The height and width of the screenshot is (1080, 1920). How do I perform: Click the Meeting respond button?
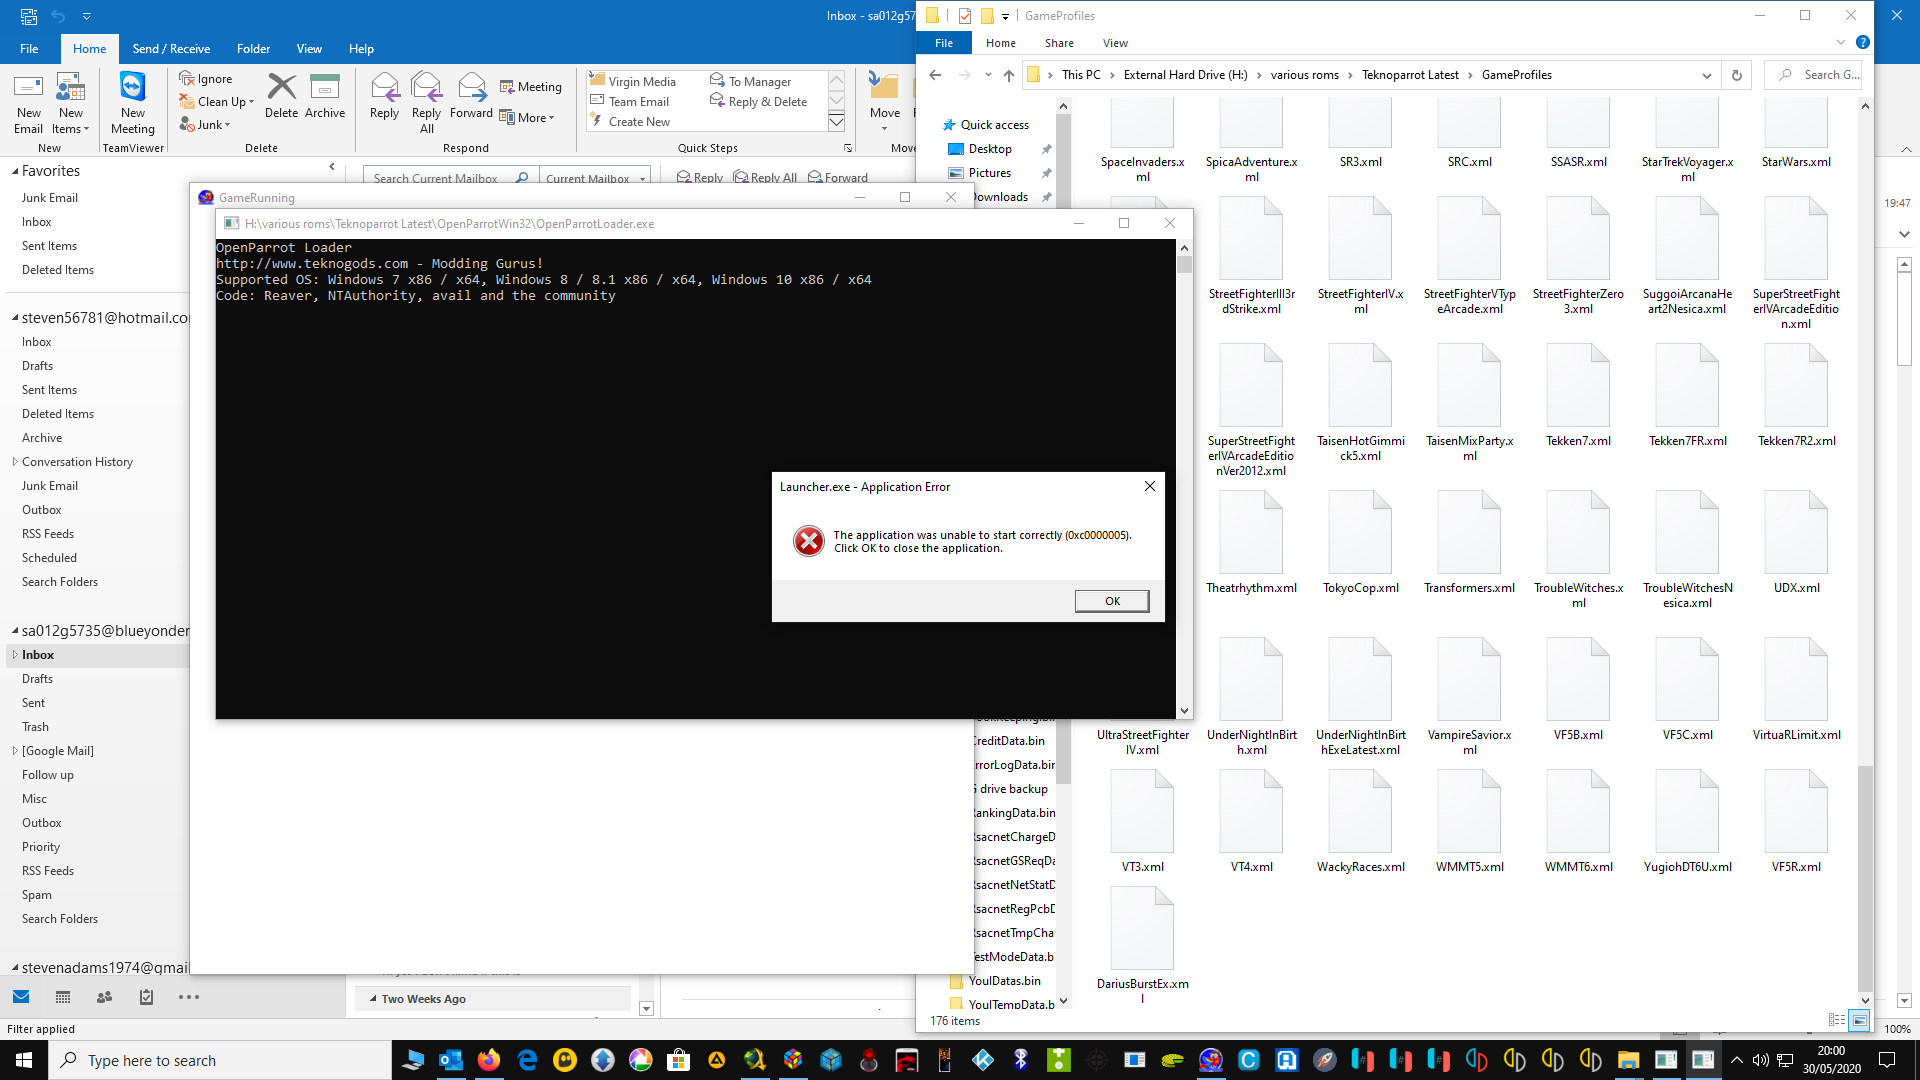531,87
